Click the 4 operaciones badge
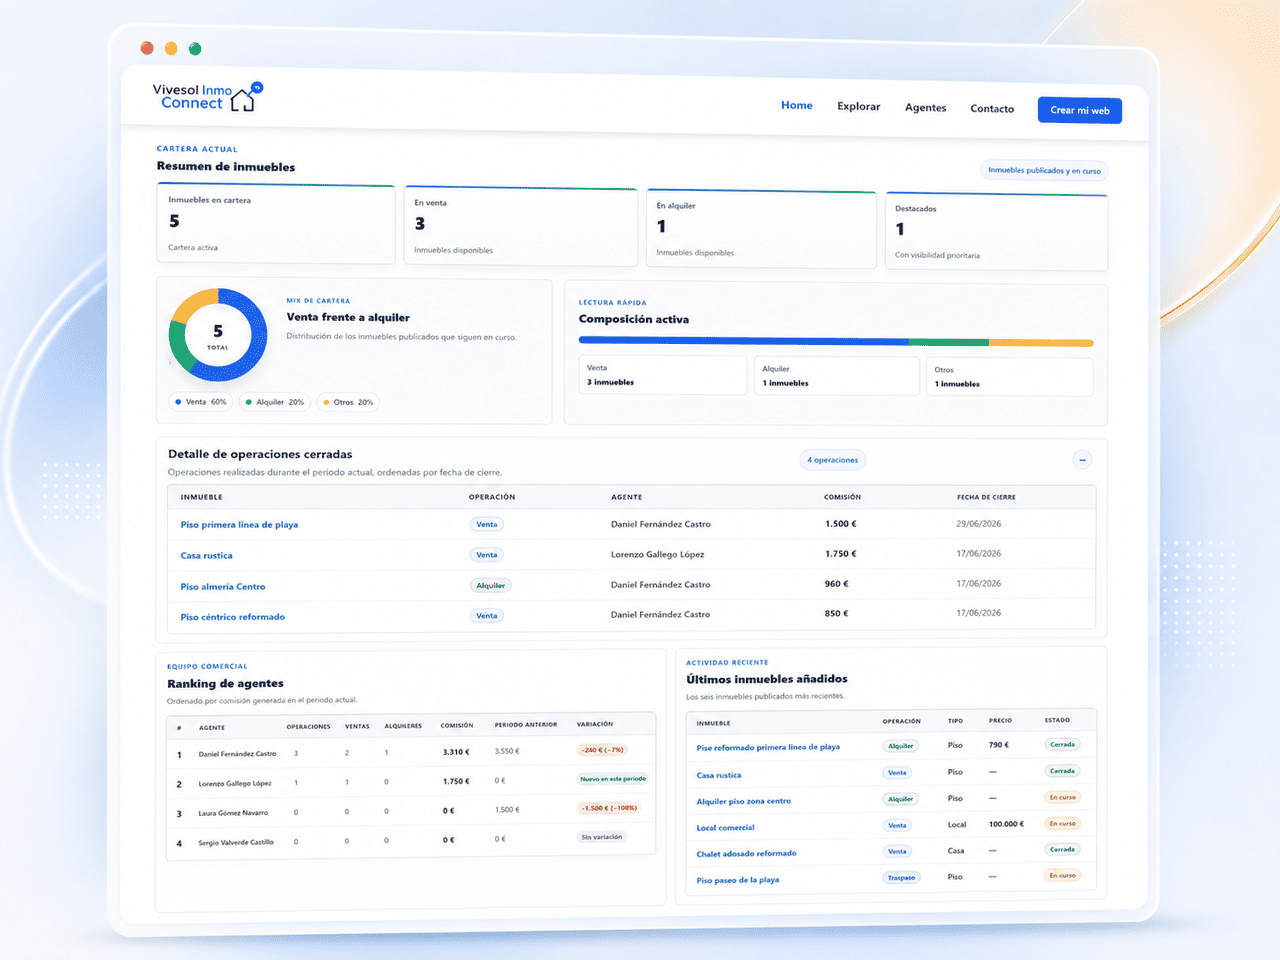The width and height of the screenshot is (1280, 960). (x=832, y=460)
